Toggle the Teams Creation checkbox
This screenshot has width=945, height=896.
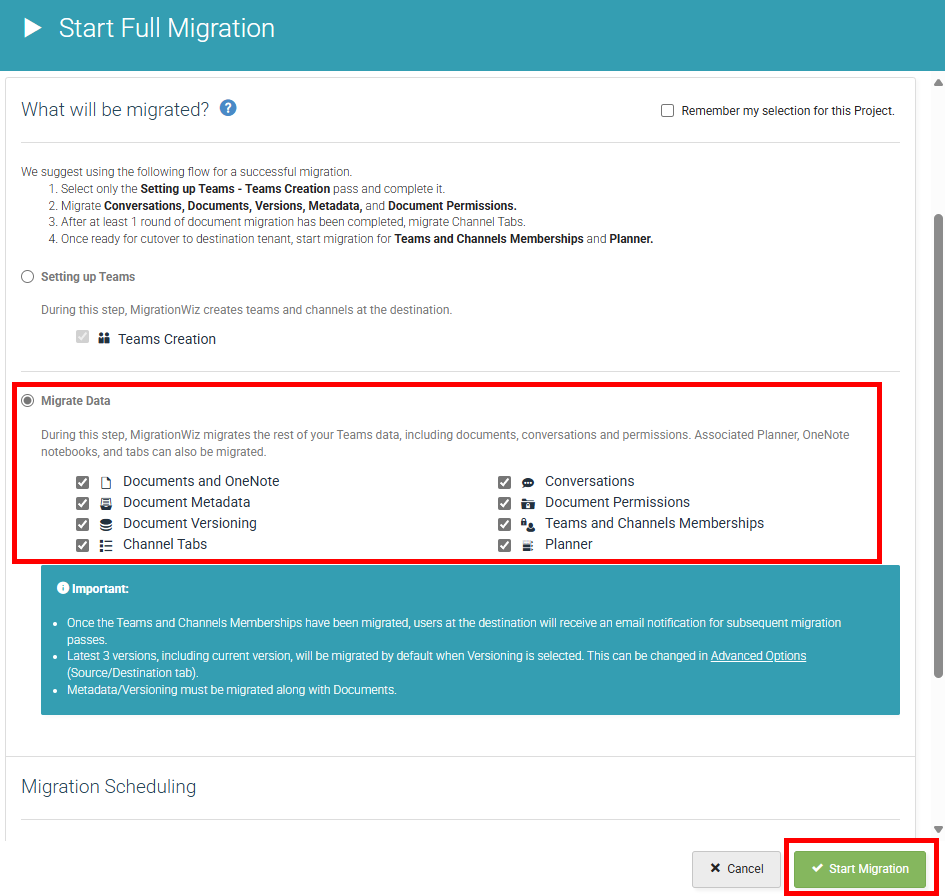tap(83, 337)
